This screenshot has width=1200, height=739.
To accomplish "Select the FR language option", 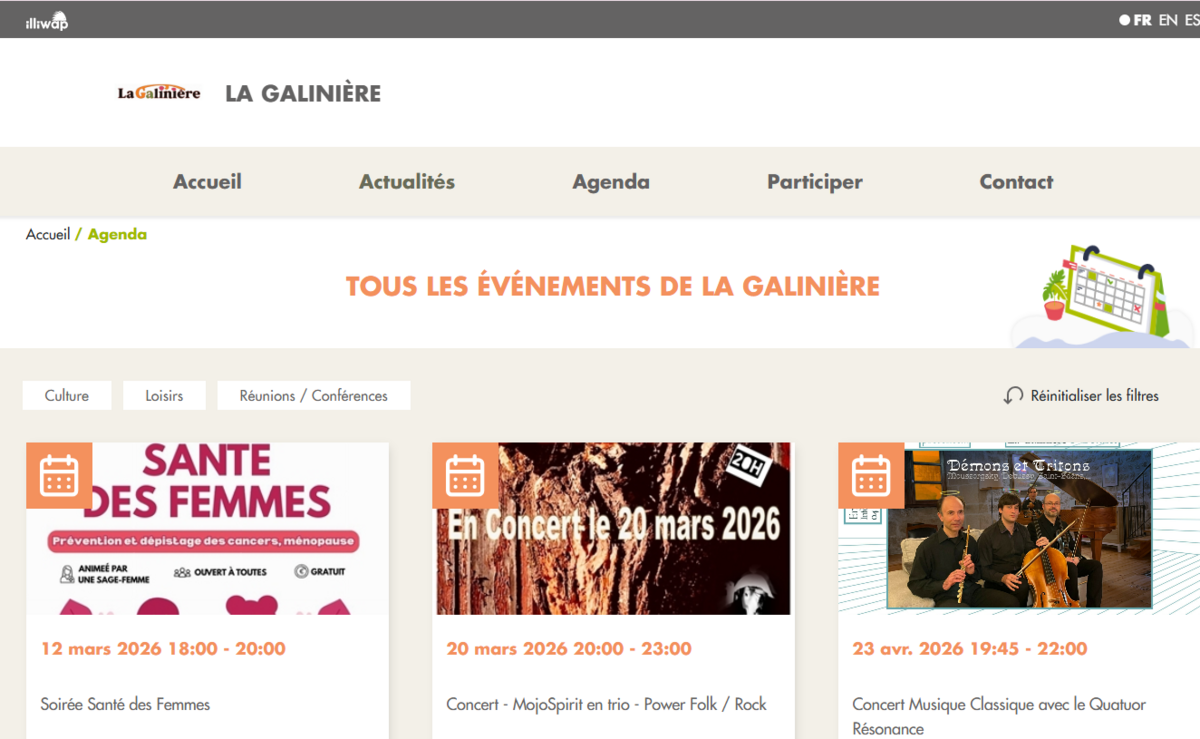I will (x=1141, y=20).
